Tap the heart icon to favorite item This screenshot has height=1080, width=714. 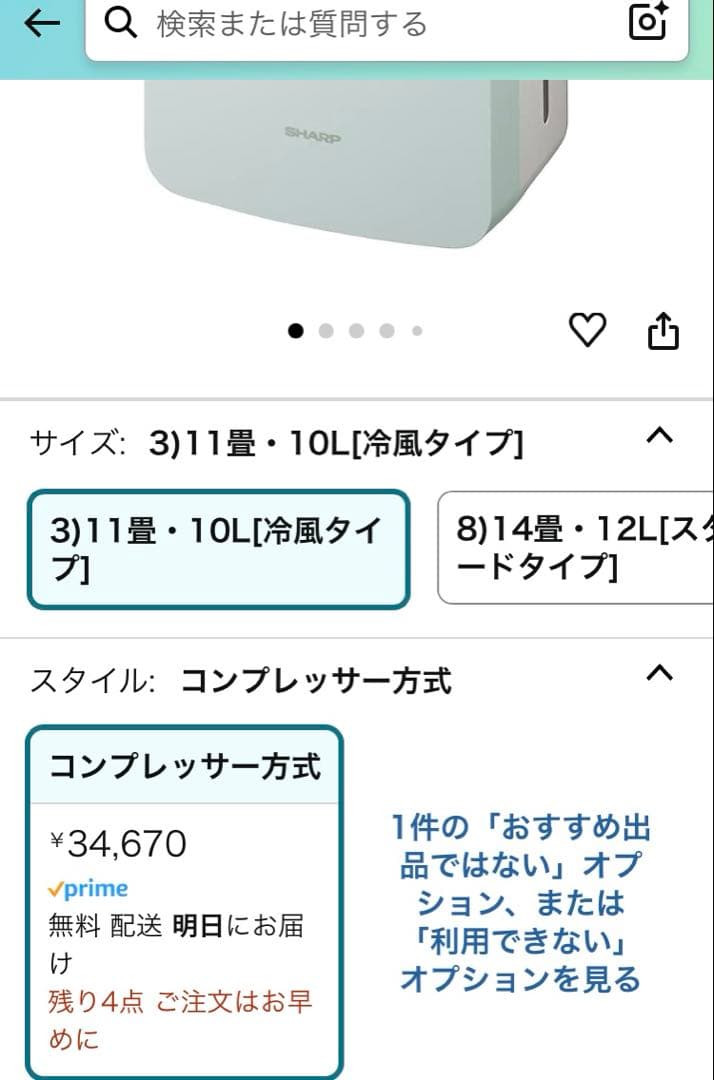(587, 328)
